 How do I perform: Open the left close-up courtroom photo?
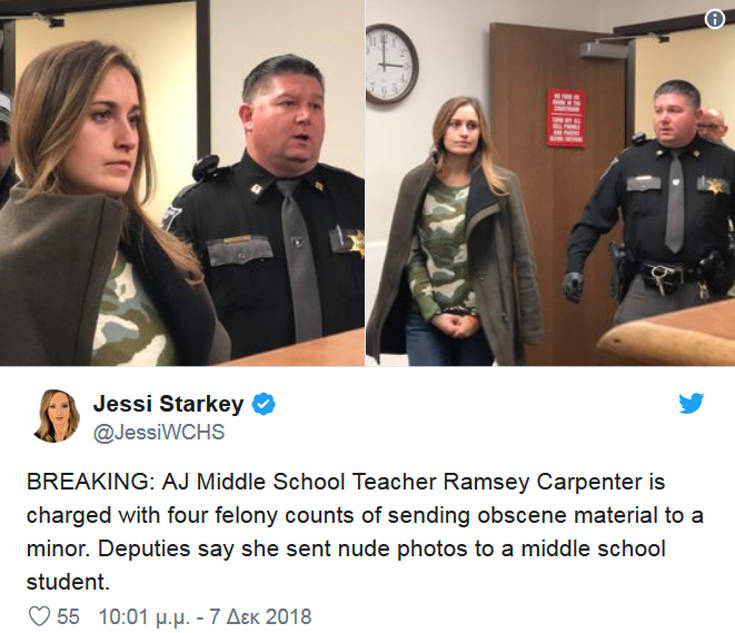(182, 183)
